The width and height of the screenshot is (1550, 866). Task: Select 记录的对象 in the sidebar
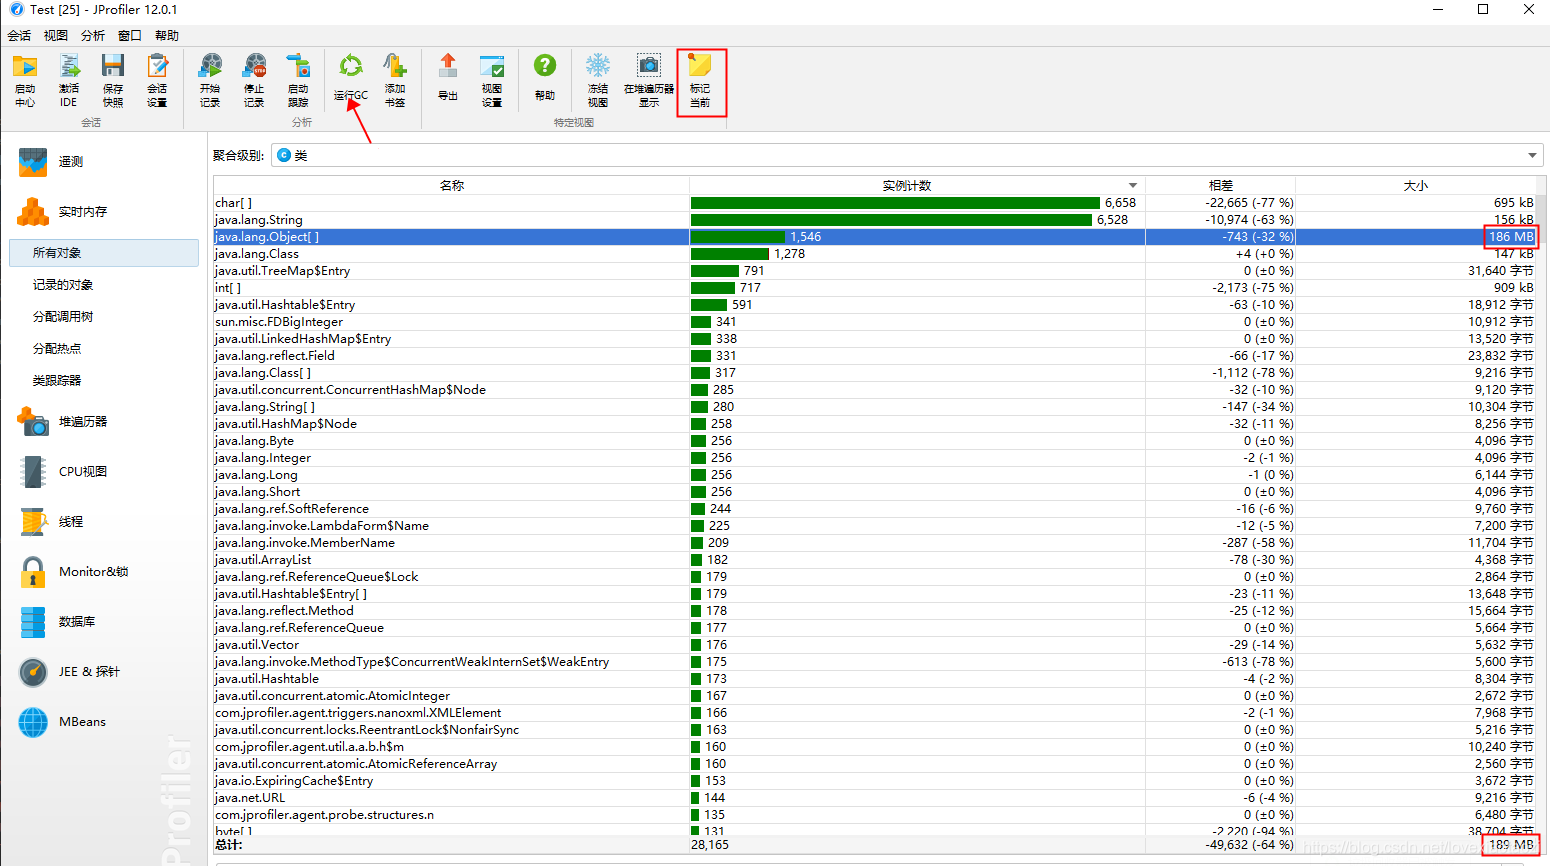coord(63,285)
